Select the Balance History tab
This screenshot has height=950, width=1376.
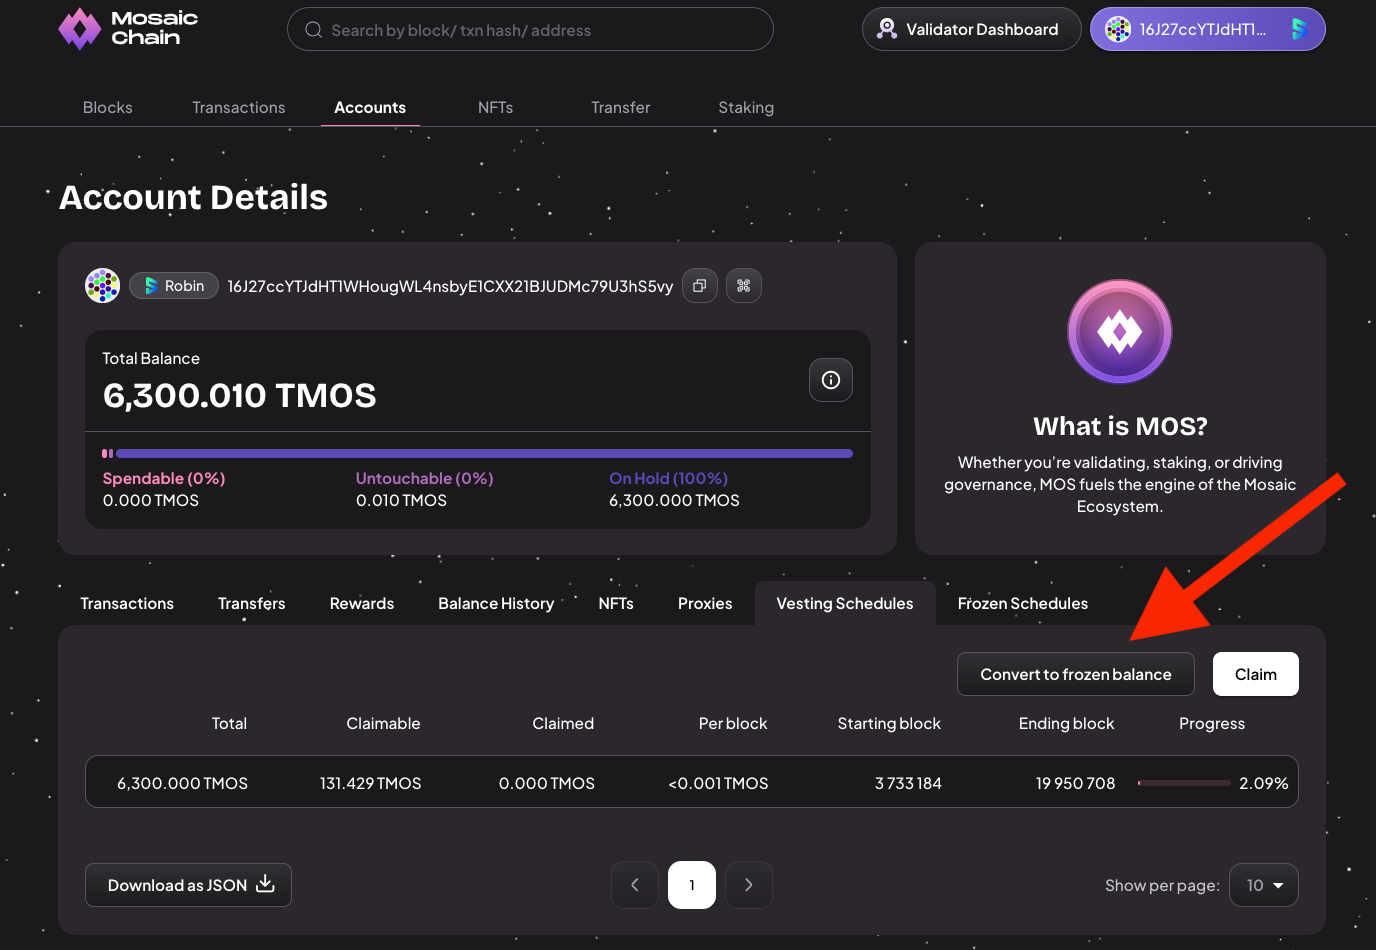click(x=496, y=603)
